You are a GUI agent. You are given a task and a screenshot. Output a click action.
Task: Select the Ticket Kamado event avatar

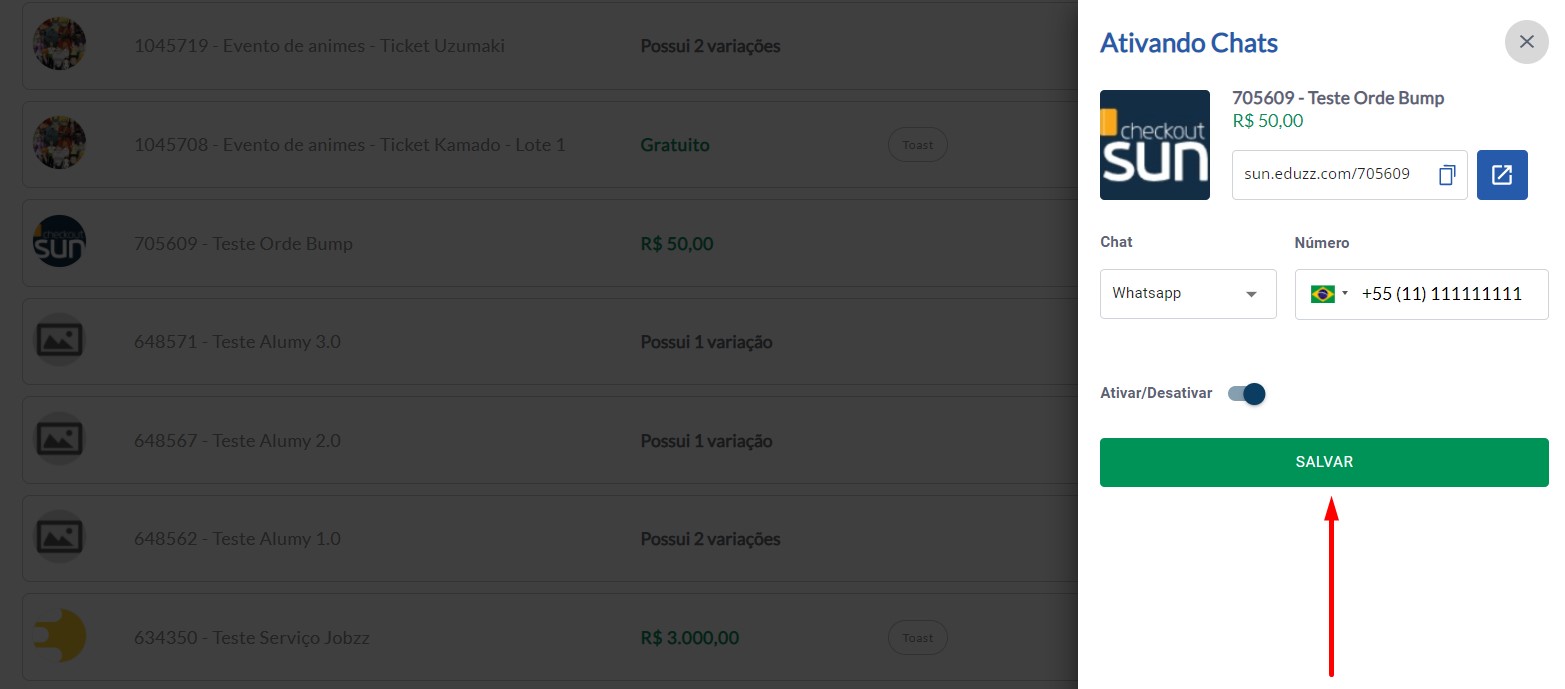pos(60,143)
